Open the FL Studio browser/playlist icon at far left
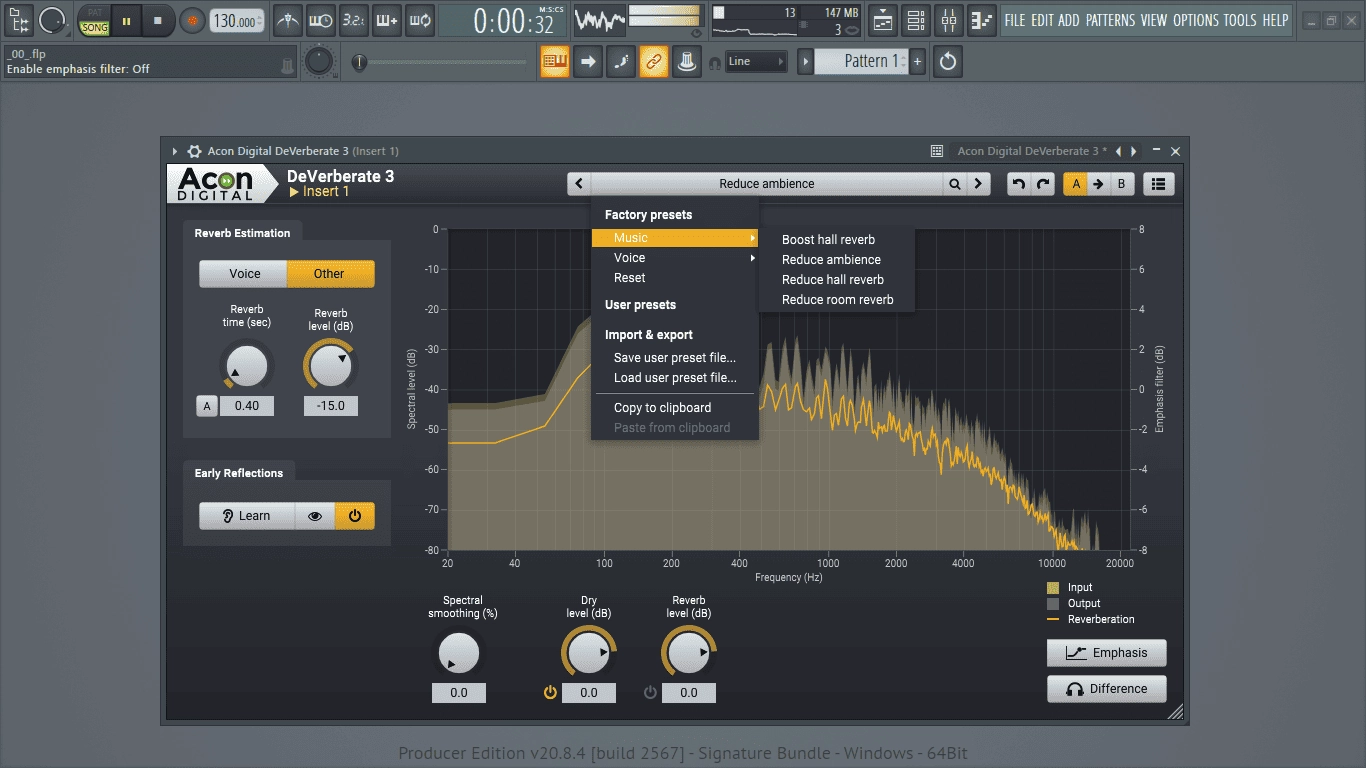Screen dimensions: 1366x768 pos(18,19)
